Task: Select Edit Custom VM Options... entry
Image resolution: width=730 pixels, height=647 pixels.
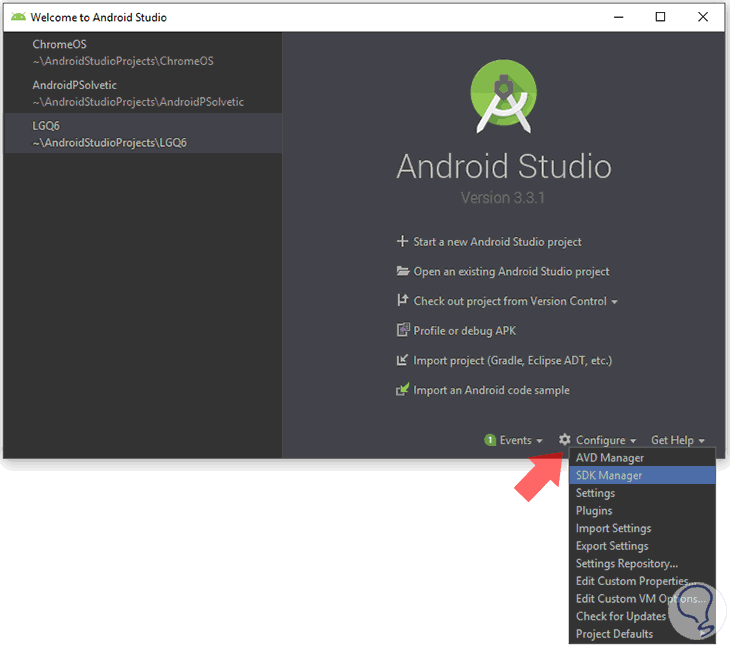Action: click(x=642, y=599)
